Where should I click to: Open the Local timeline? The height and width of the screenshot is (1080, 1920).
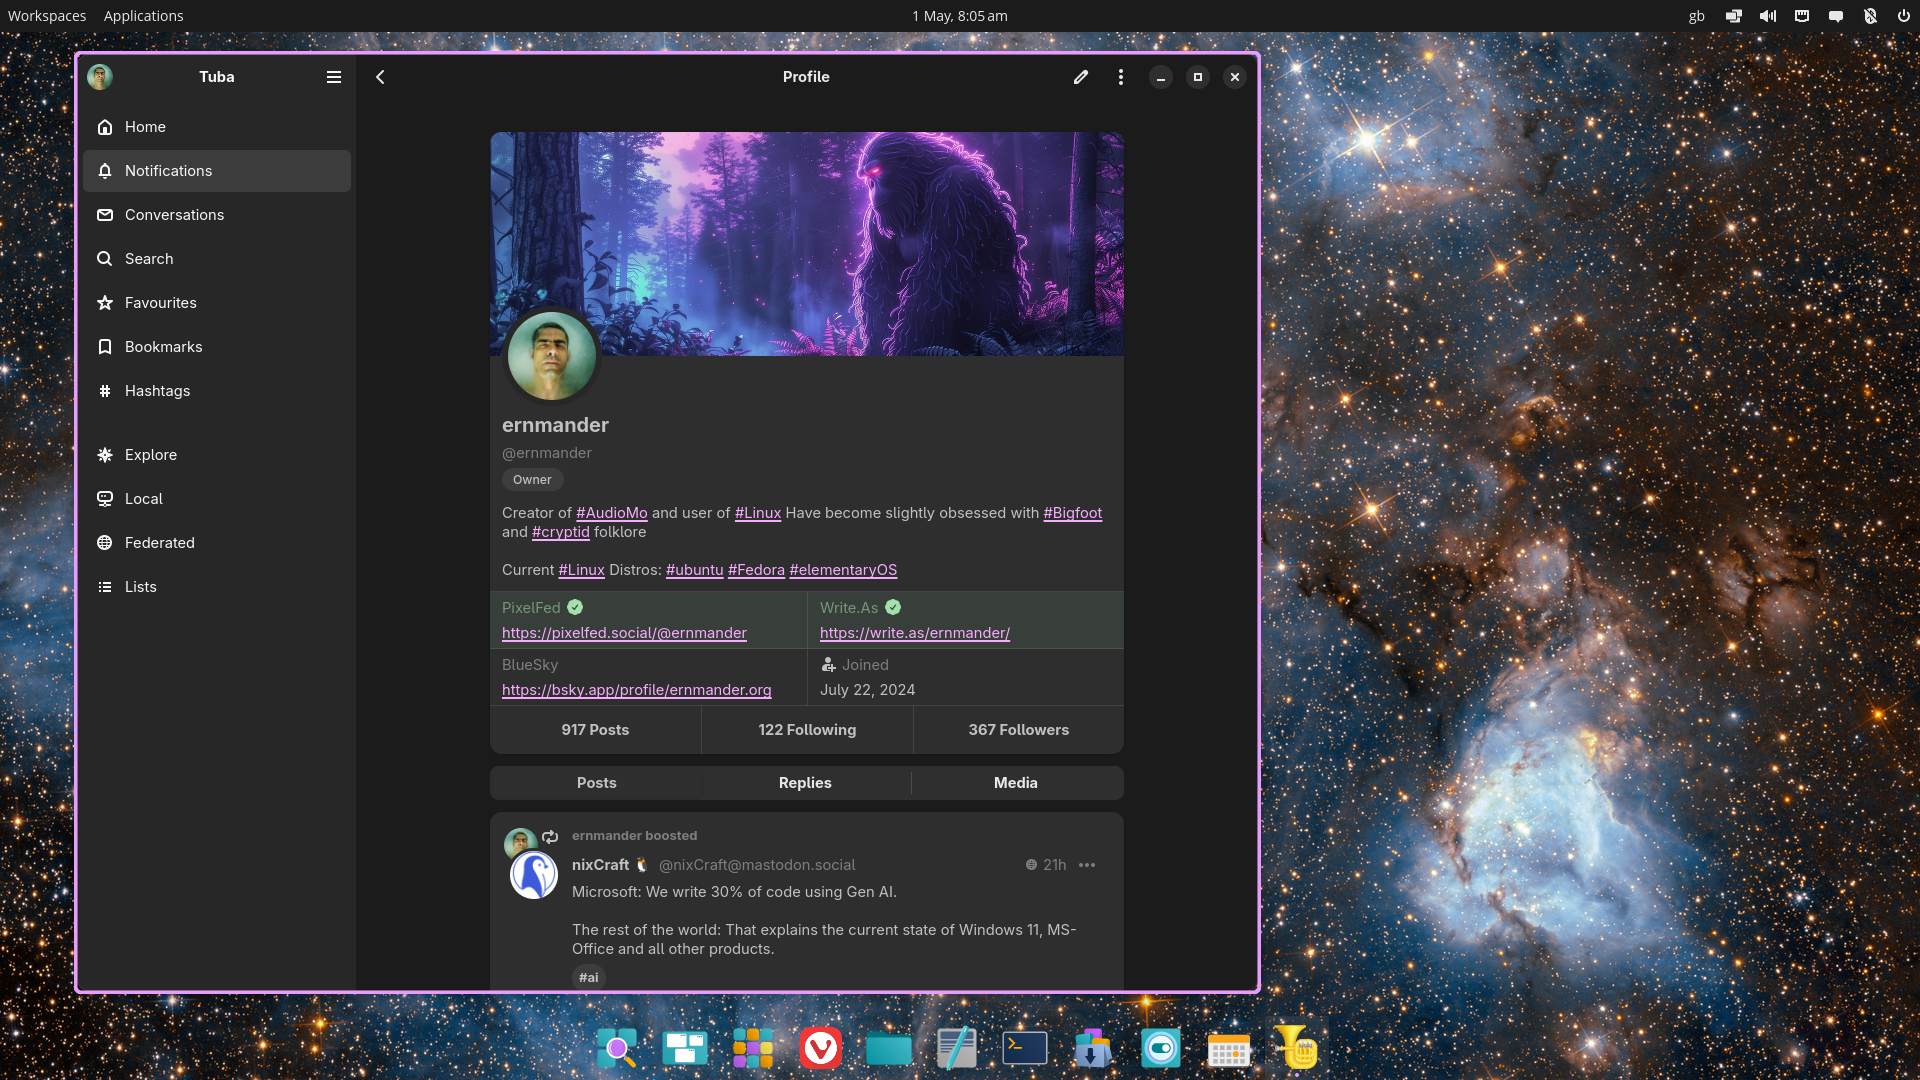pyautogui.click(x=217, y=499)
